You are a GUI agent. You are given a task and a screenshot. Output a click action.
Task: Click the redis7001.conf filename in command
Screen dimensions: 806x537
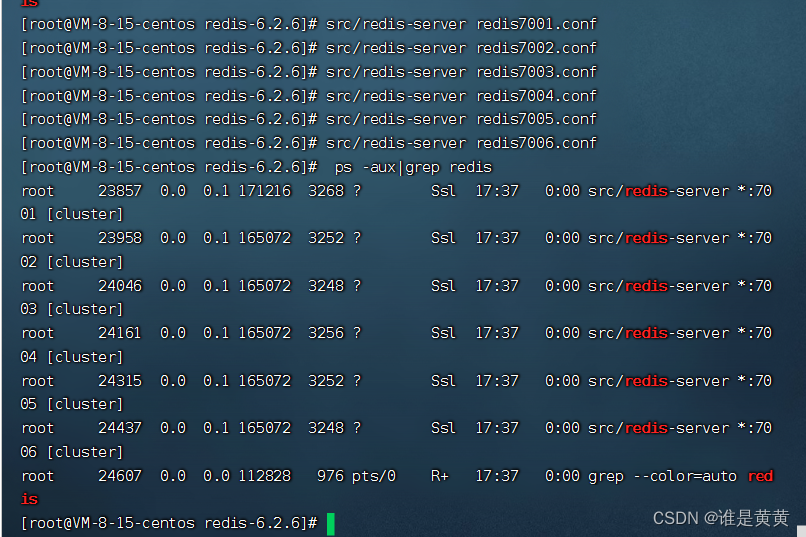[x=536, y=23]
